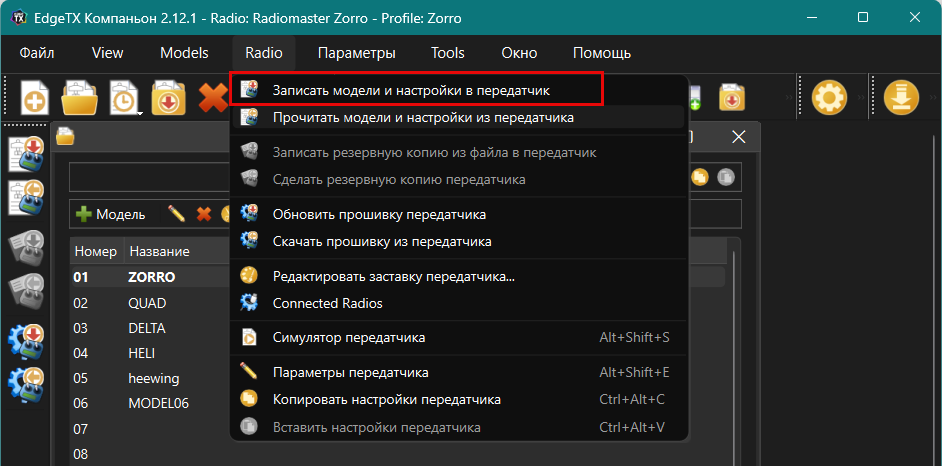Open the Tools menu
The height and width of the screenshot is (466, 942).
448,53
